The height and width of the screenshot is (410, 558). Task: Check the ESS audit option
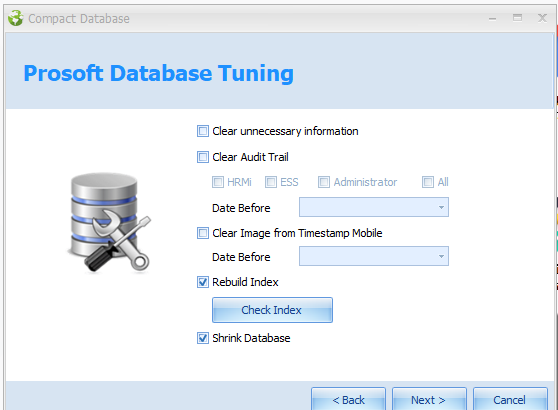(271, 182)
